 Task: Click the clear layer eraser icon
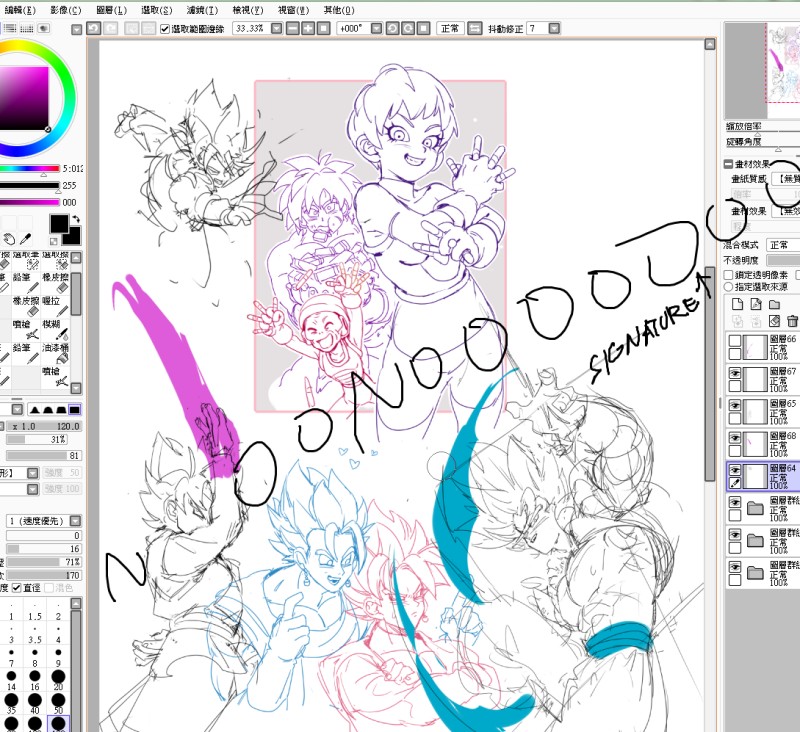pos(774,321)
